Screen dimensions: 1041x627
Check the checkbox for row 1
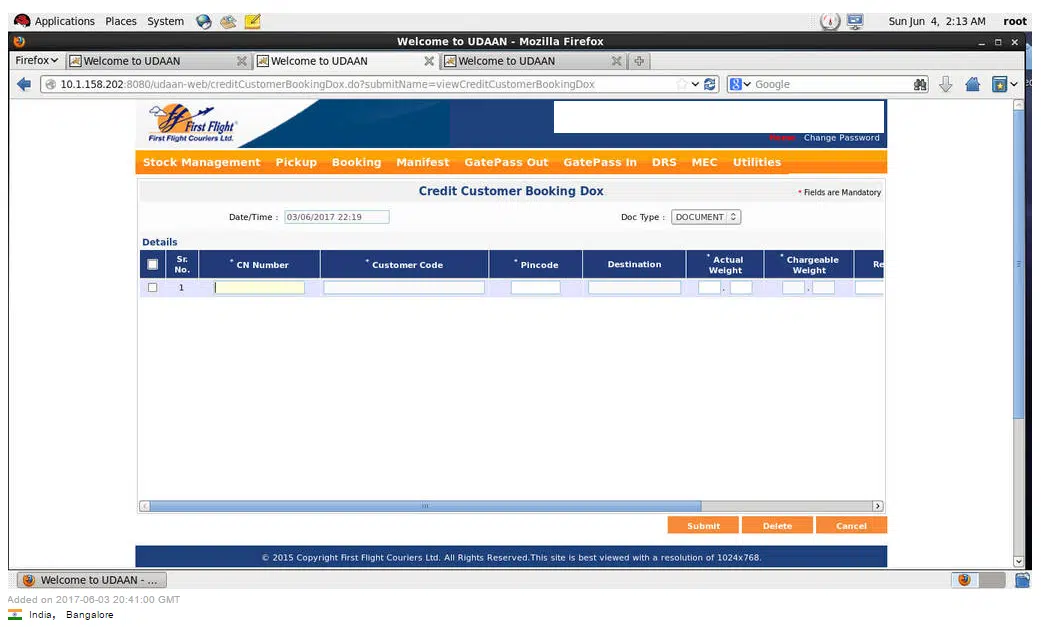point(152,287)
